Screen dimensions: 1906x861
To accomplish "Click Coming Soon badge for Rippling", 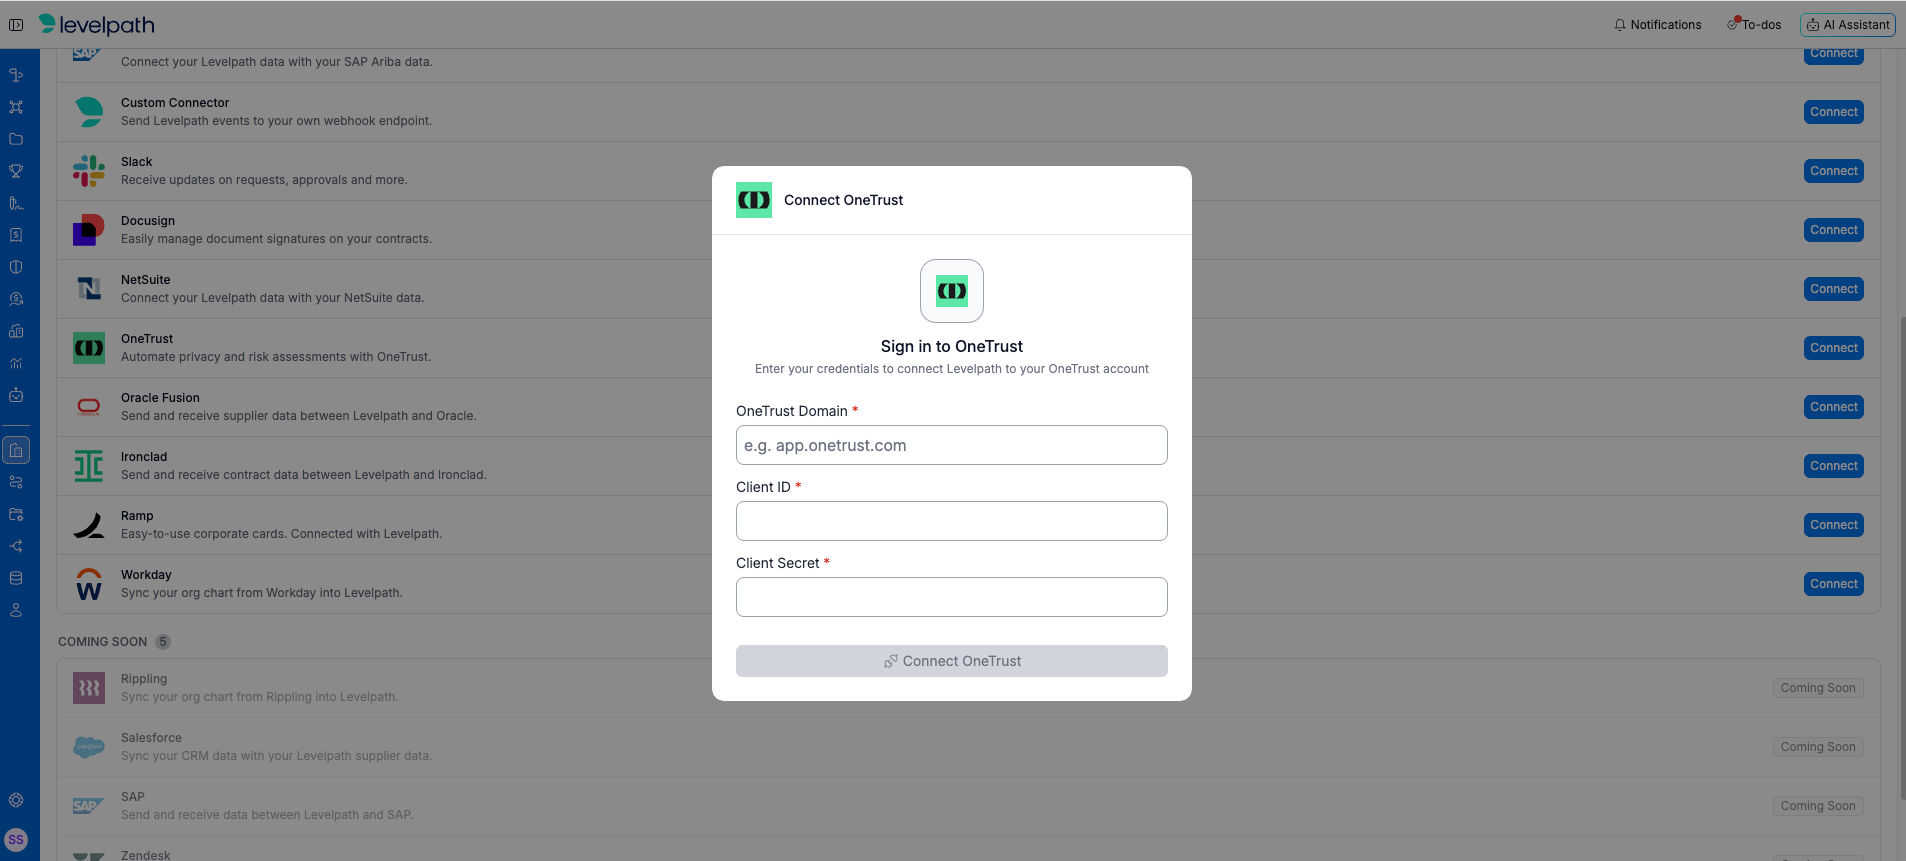I will point(1818,688).
